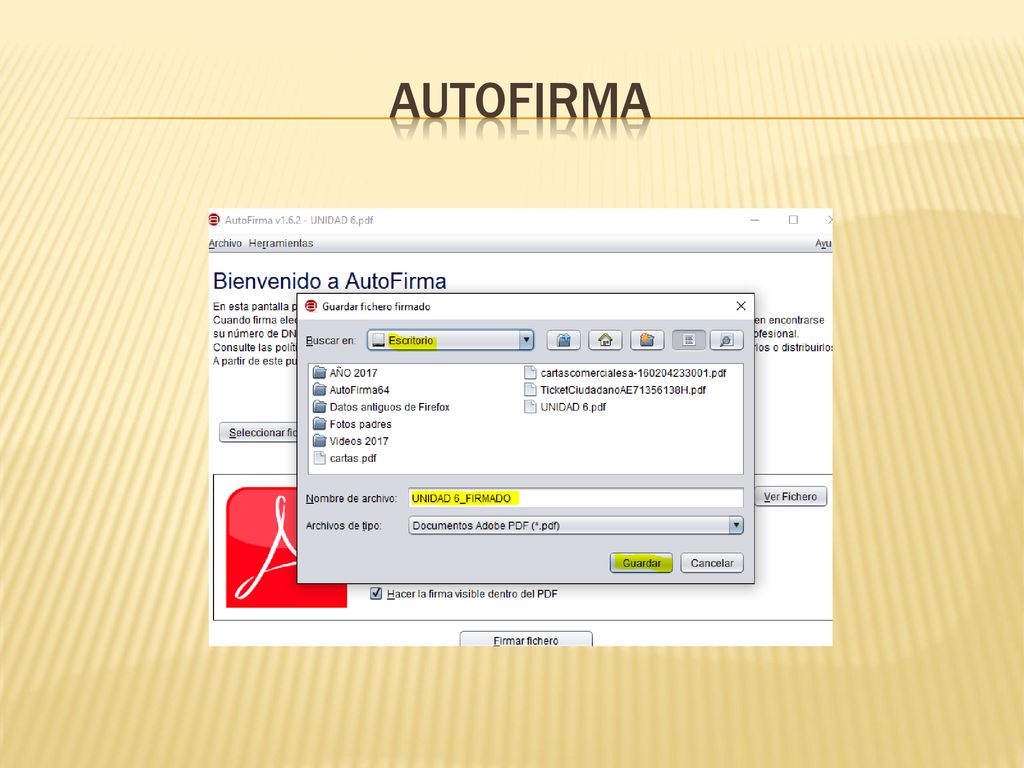
Task: Click the cartascomercialesa file icon
Action: coord(530,372)
